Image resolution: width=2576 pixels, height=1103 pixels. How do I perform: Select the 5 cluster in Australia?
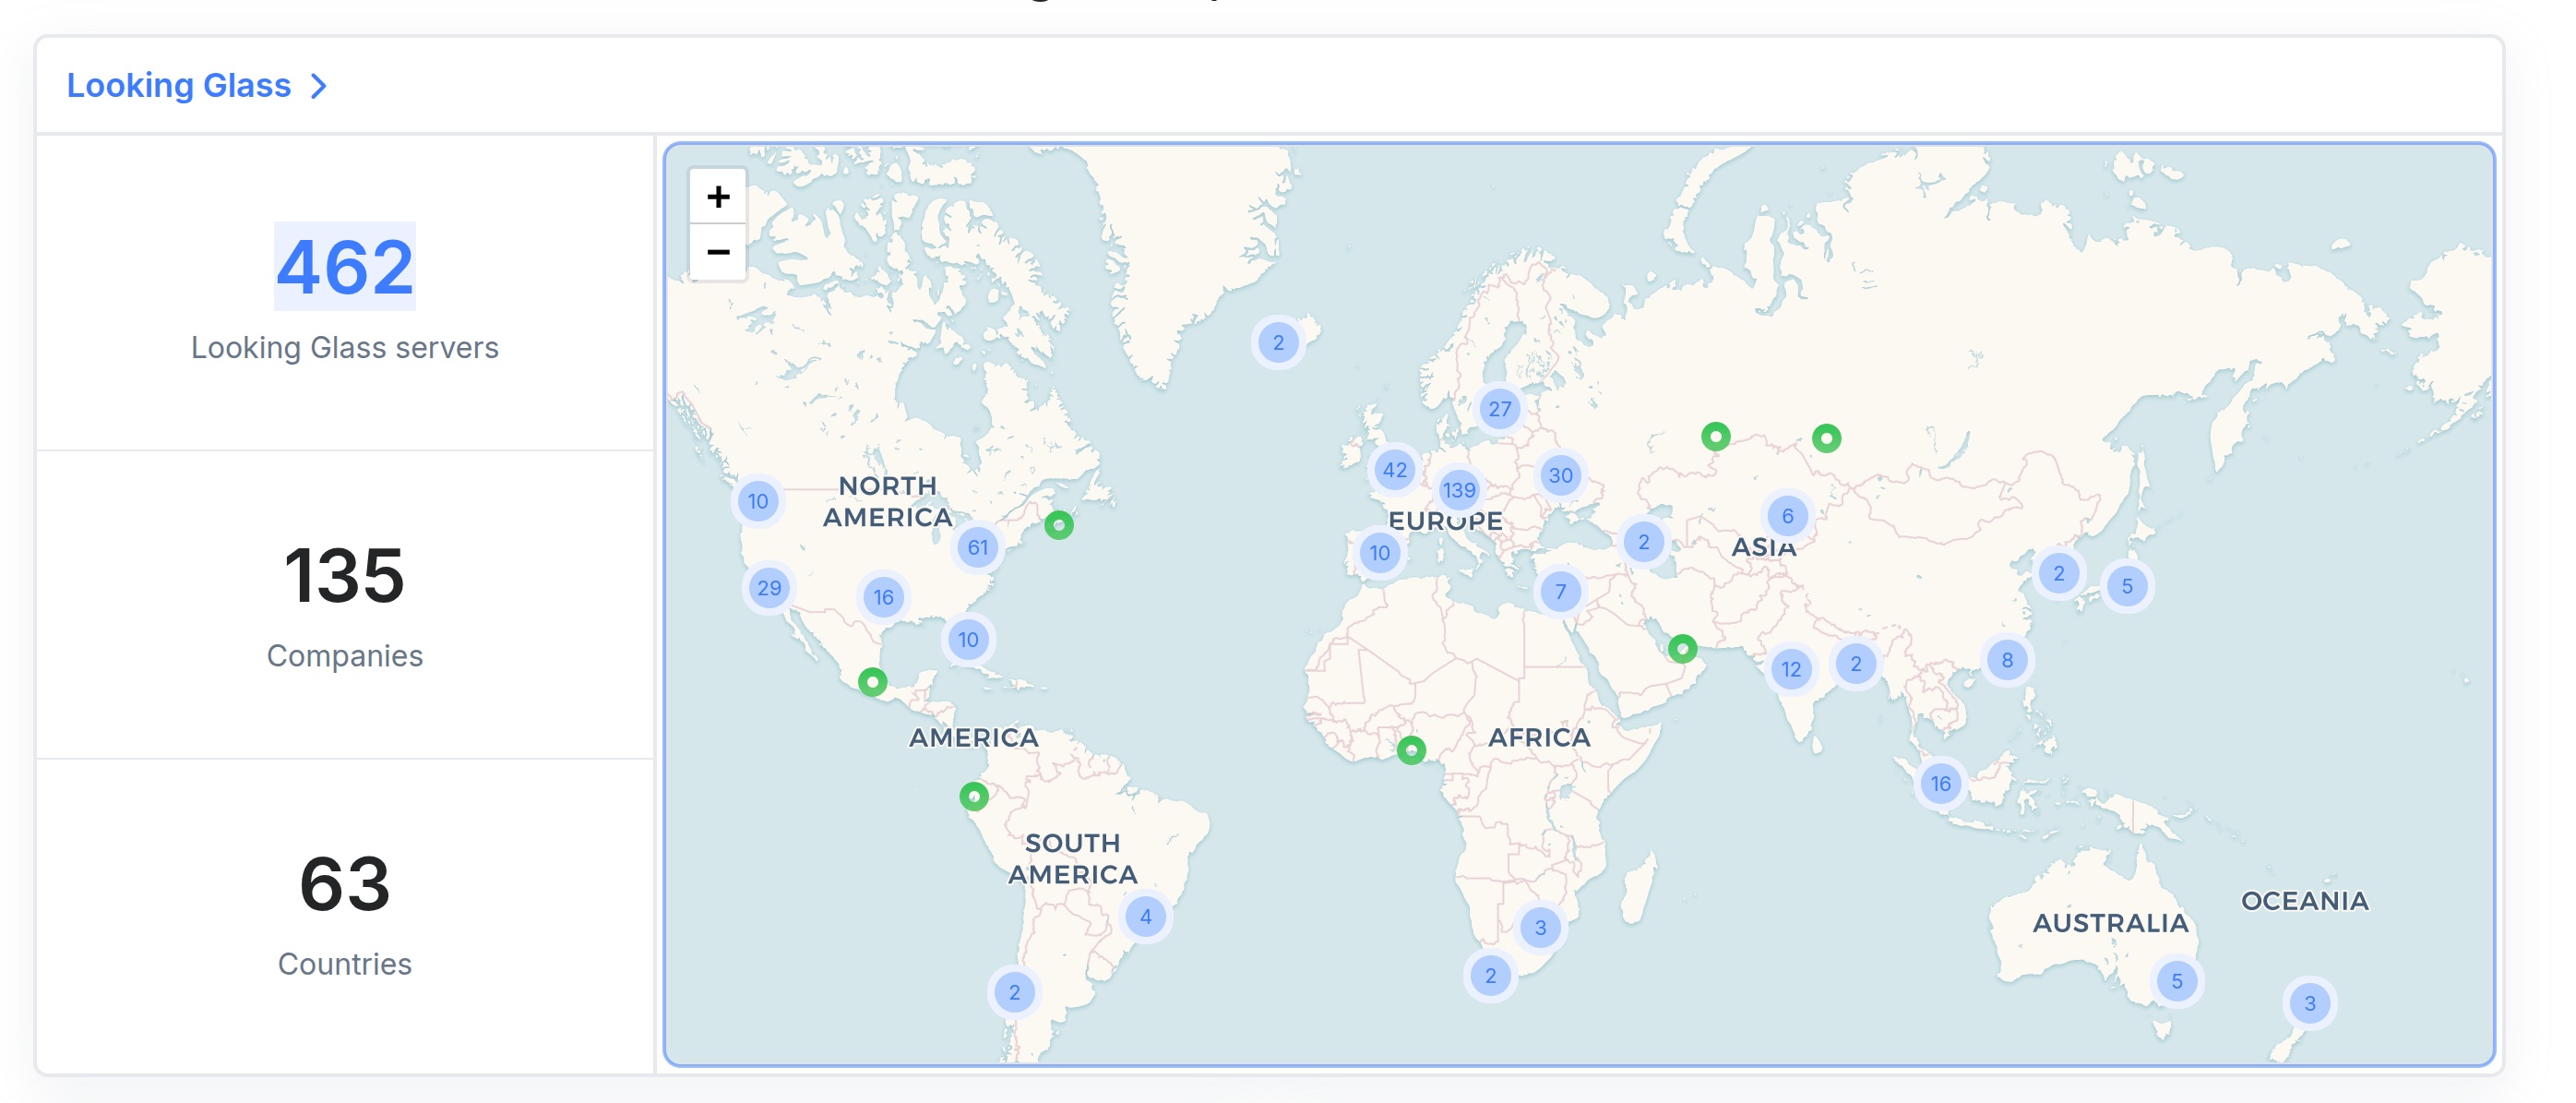[2176, 981]
